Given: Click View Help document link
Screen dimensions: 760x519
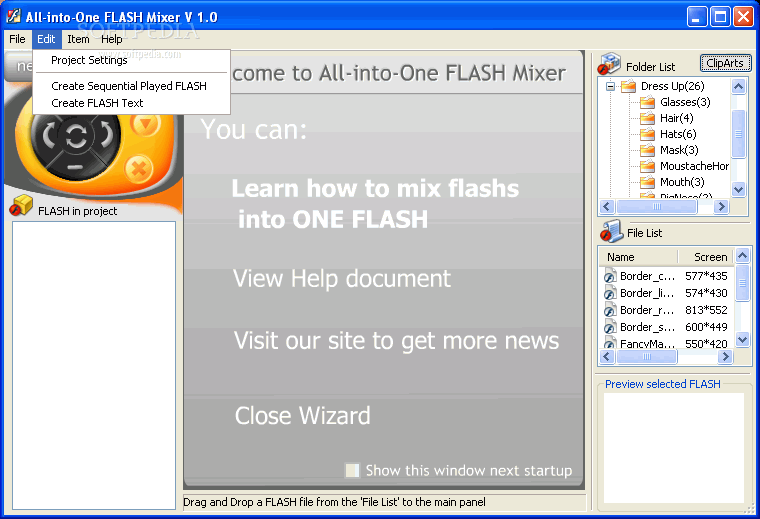Looking at the screenshot, I should (342, 279).
